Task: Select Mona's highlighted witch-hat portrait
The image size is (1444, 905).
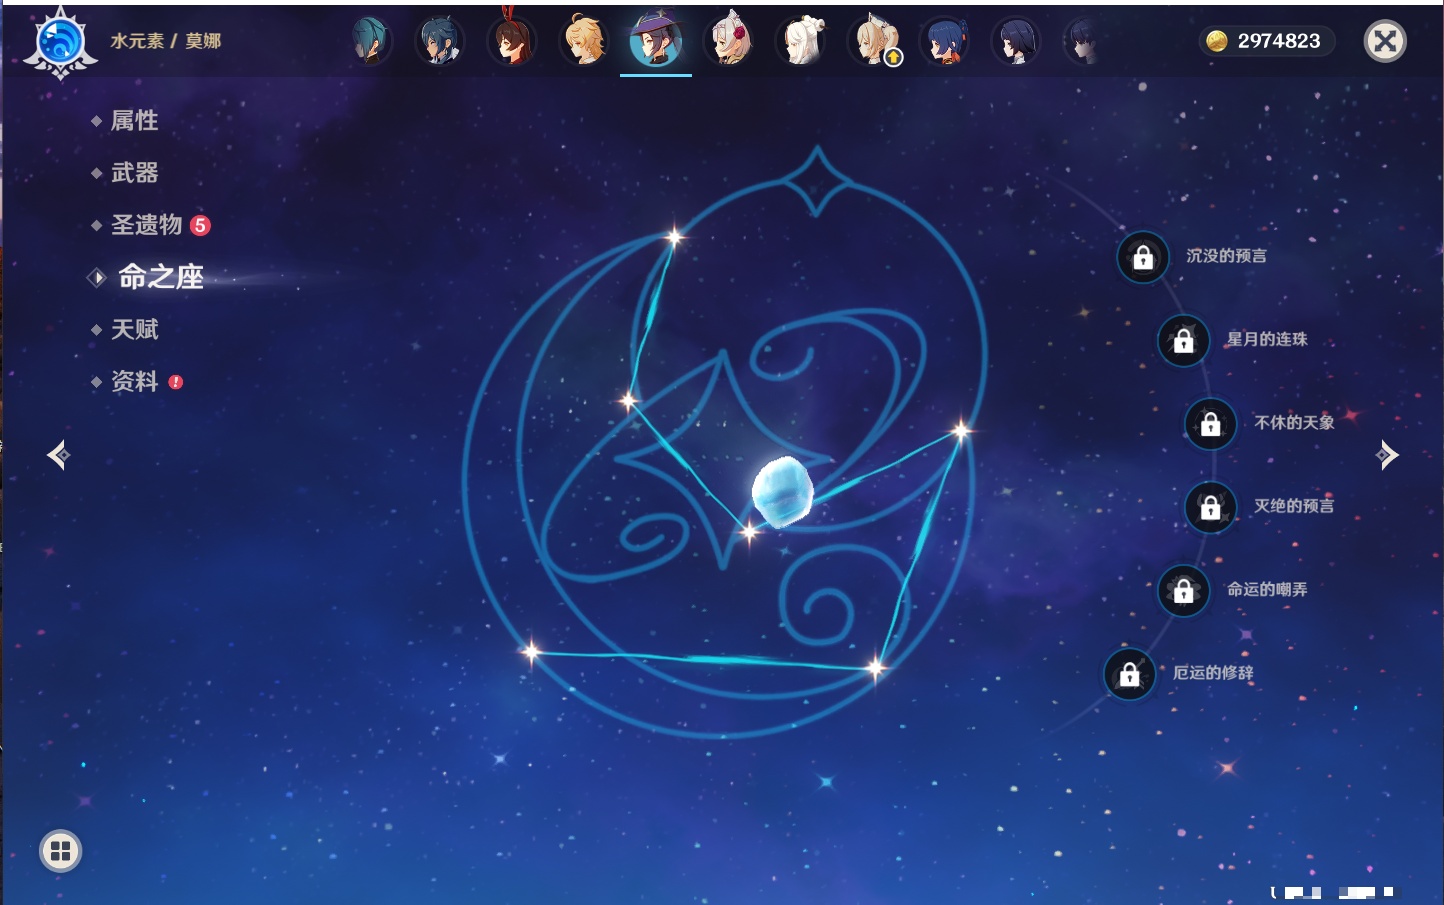Action: click(x=656, y=41)
